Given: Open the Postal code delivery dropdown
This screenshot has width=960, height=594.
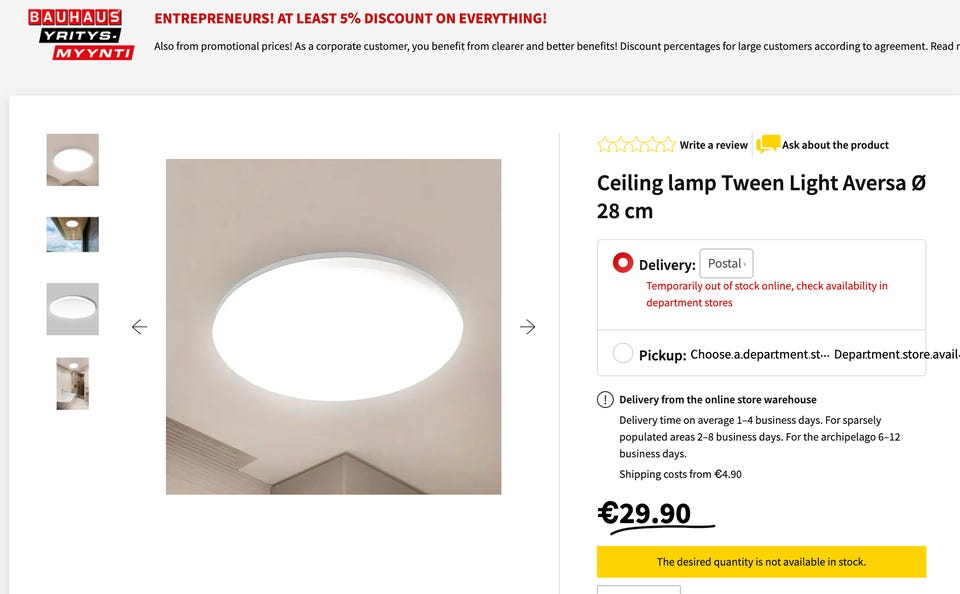Looking at the screenshot, I should click(726, 264).
